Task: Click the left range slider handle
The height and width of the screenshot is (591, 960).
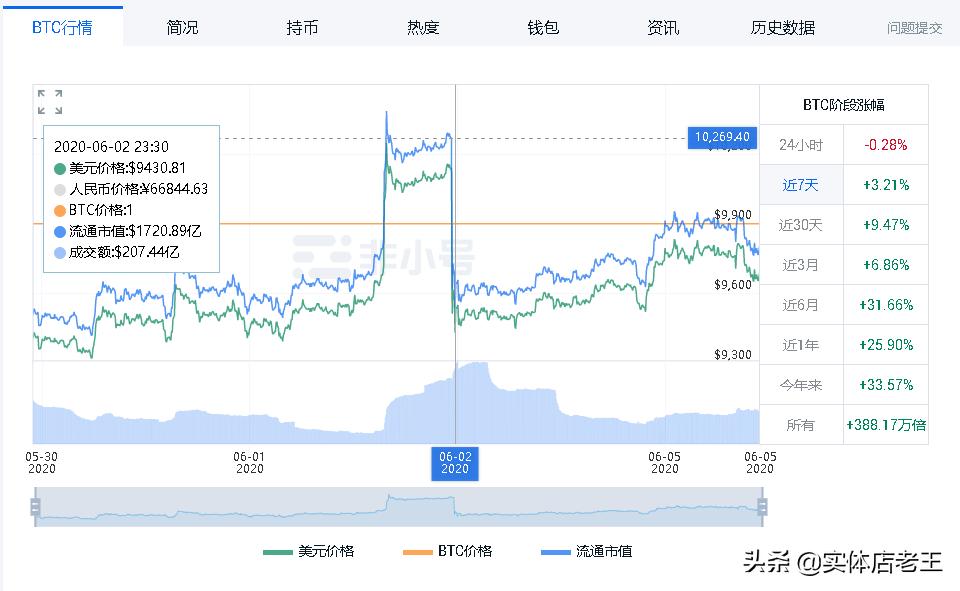Action: 35,507
